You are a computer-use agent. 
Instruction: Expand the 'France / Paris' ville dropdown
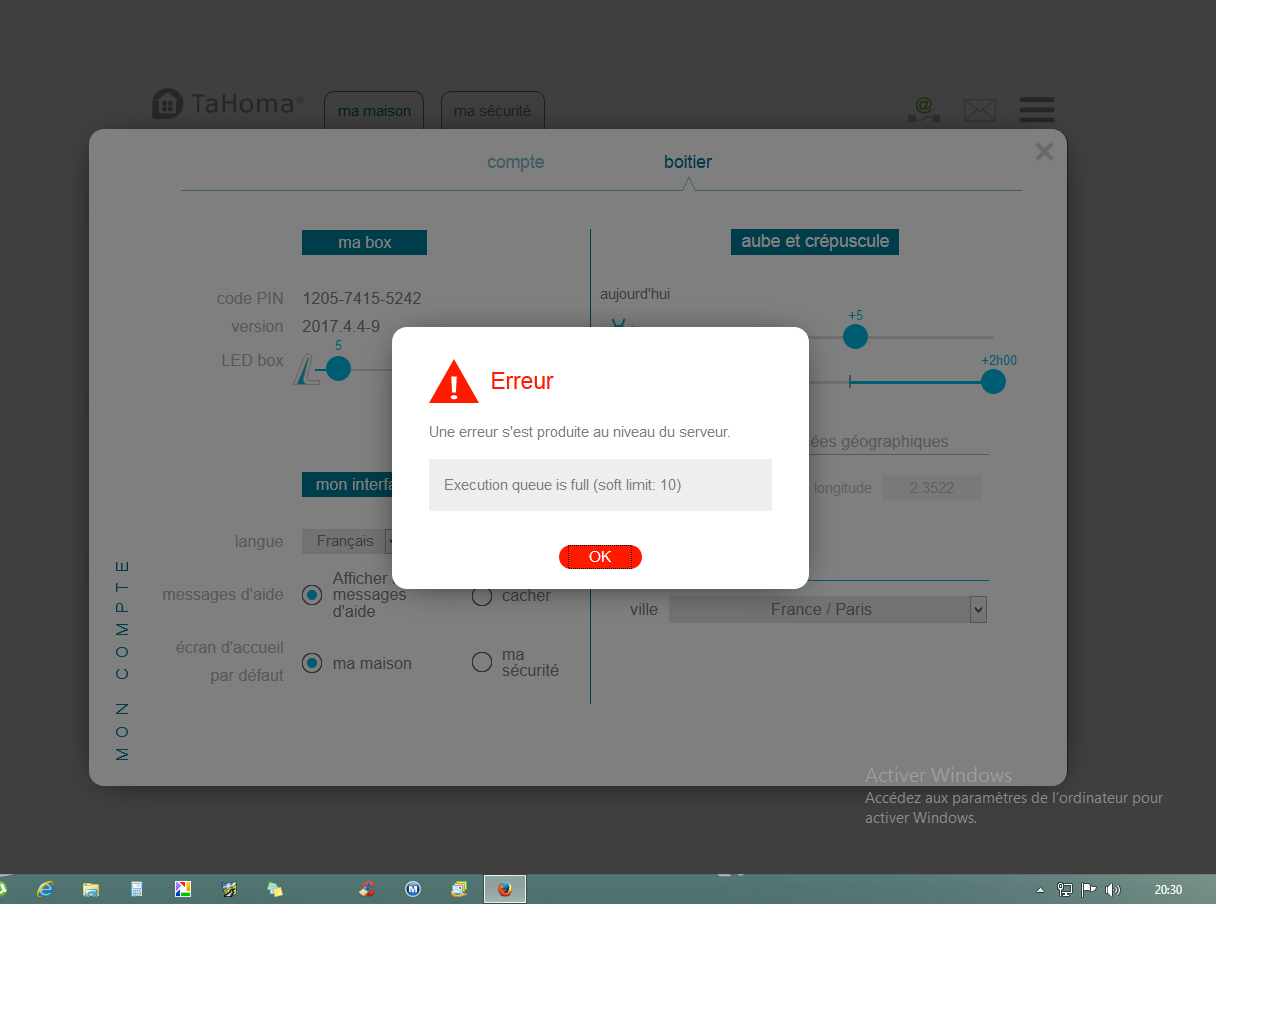point(978,609)
